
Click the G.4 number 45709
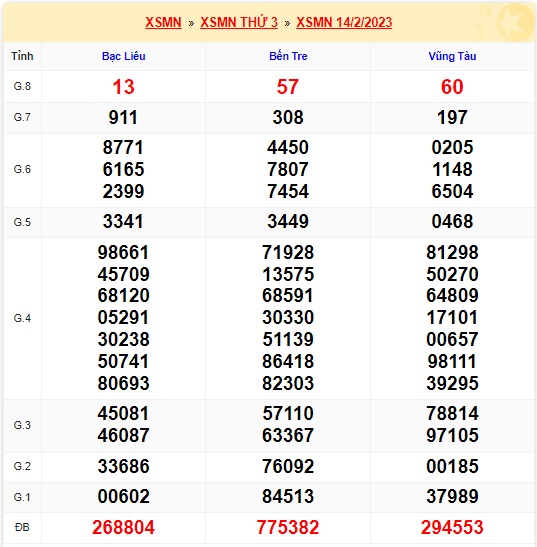coord(123,274)
